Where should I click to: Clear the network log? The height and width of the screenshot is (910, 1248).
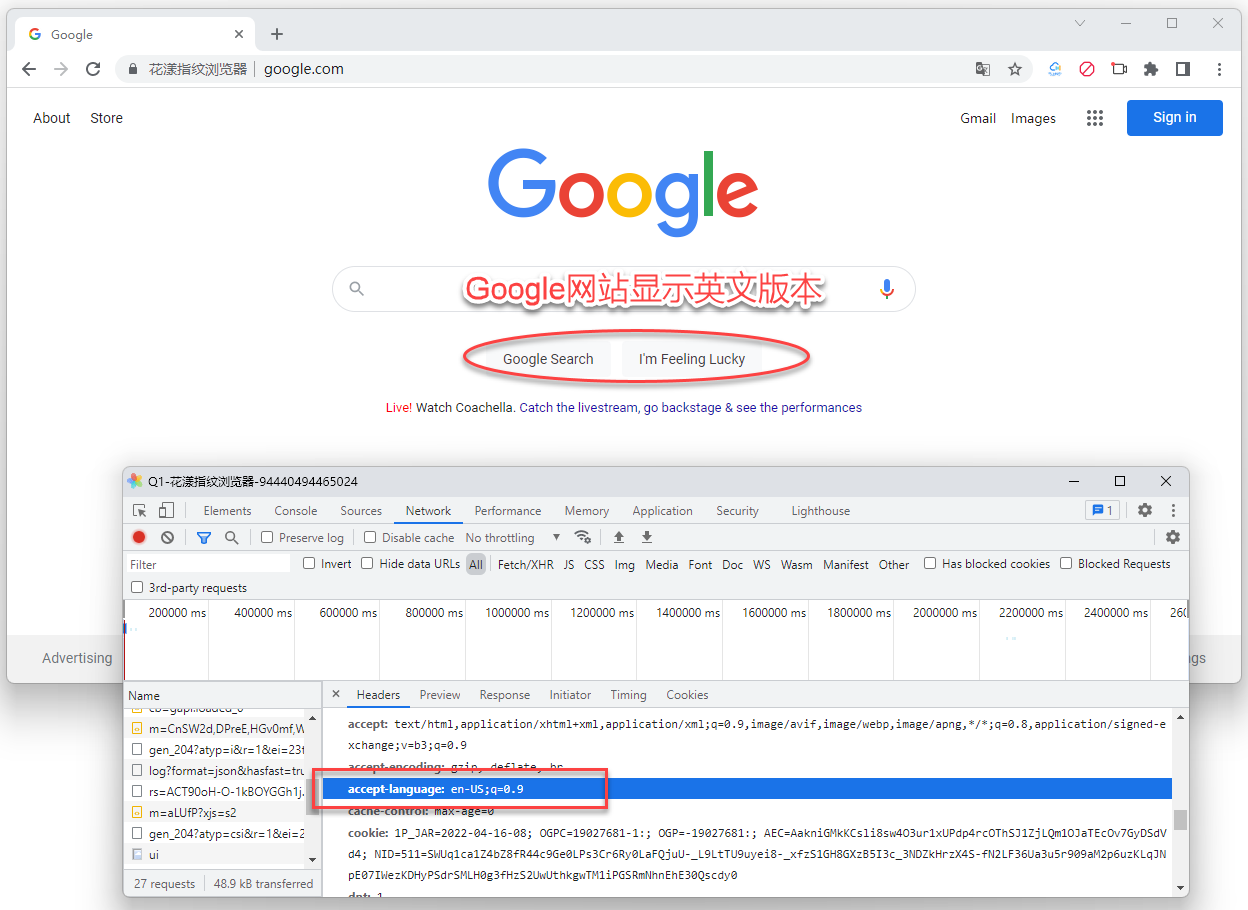pos(167,537)
